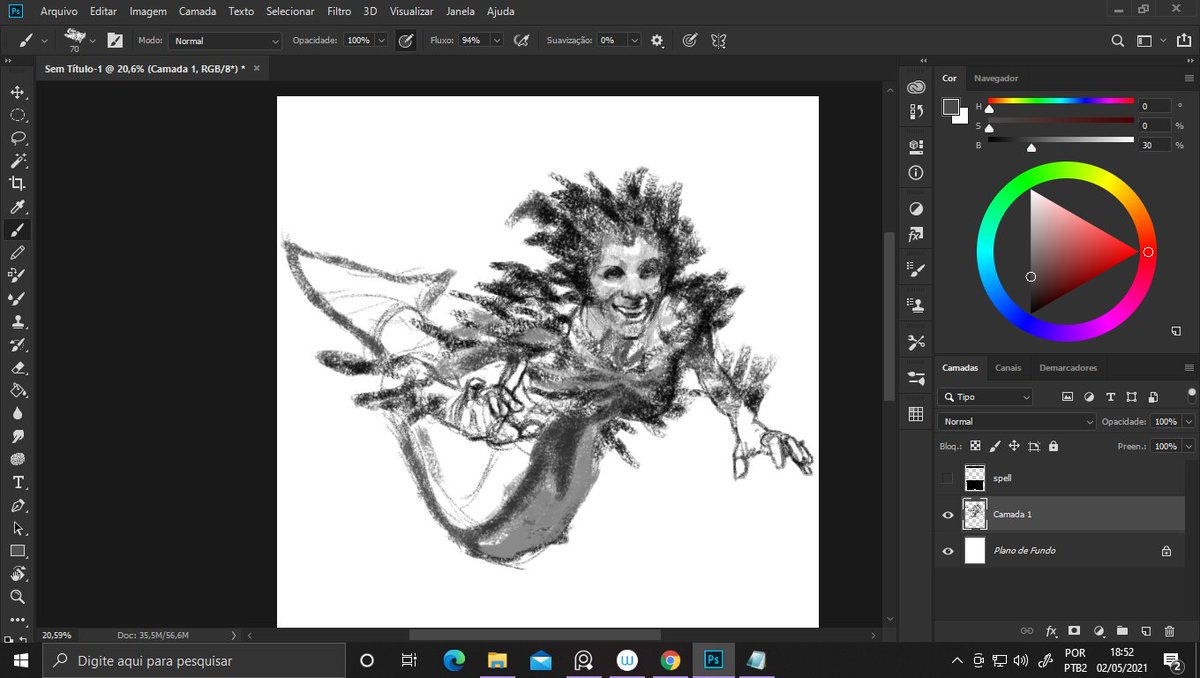
Task: Hide the Camada 1 layer
Action: coord(947,514)
